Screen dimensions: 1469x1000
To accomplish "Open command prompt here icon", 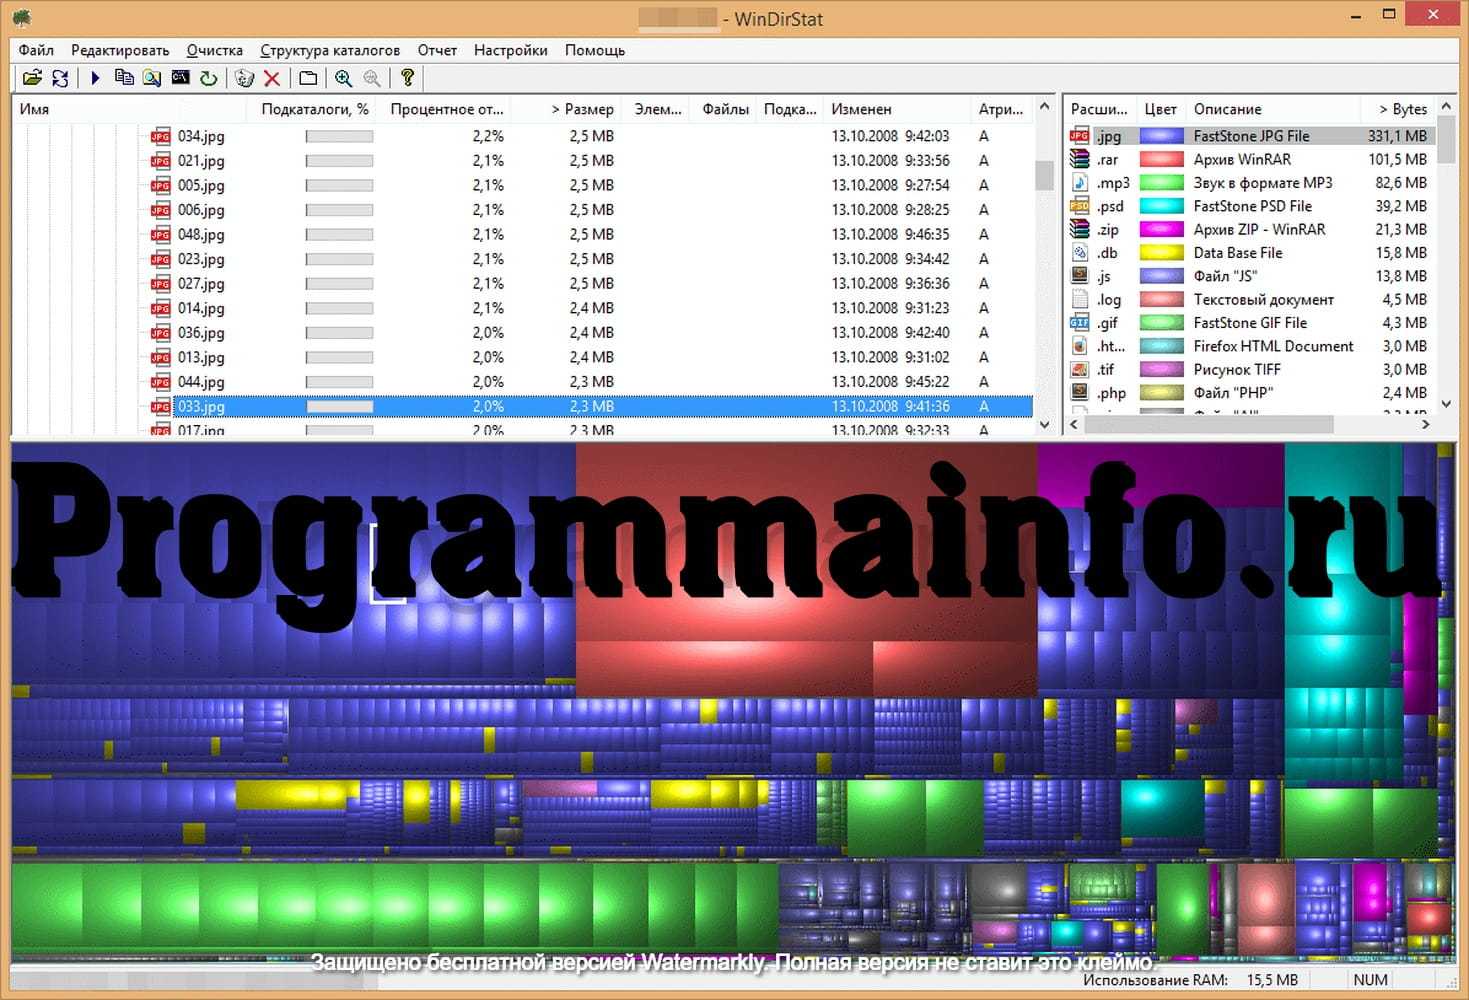I will [x=180, y=78].
